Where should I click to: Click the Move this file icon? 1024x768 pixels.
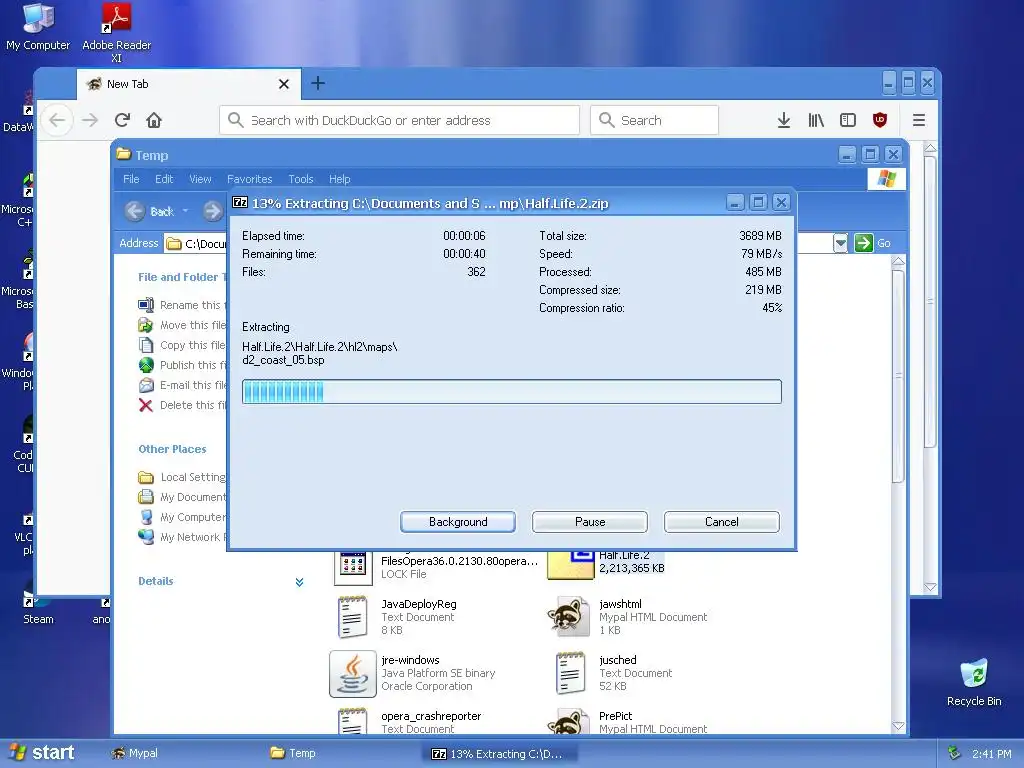146,325
